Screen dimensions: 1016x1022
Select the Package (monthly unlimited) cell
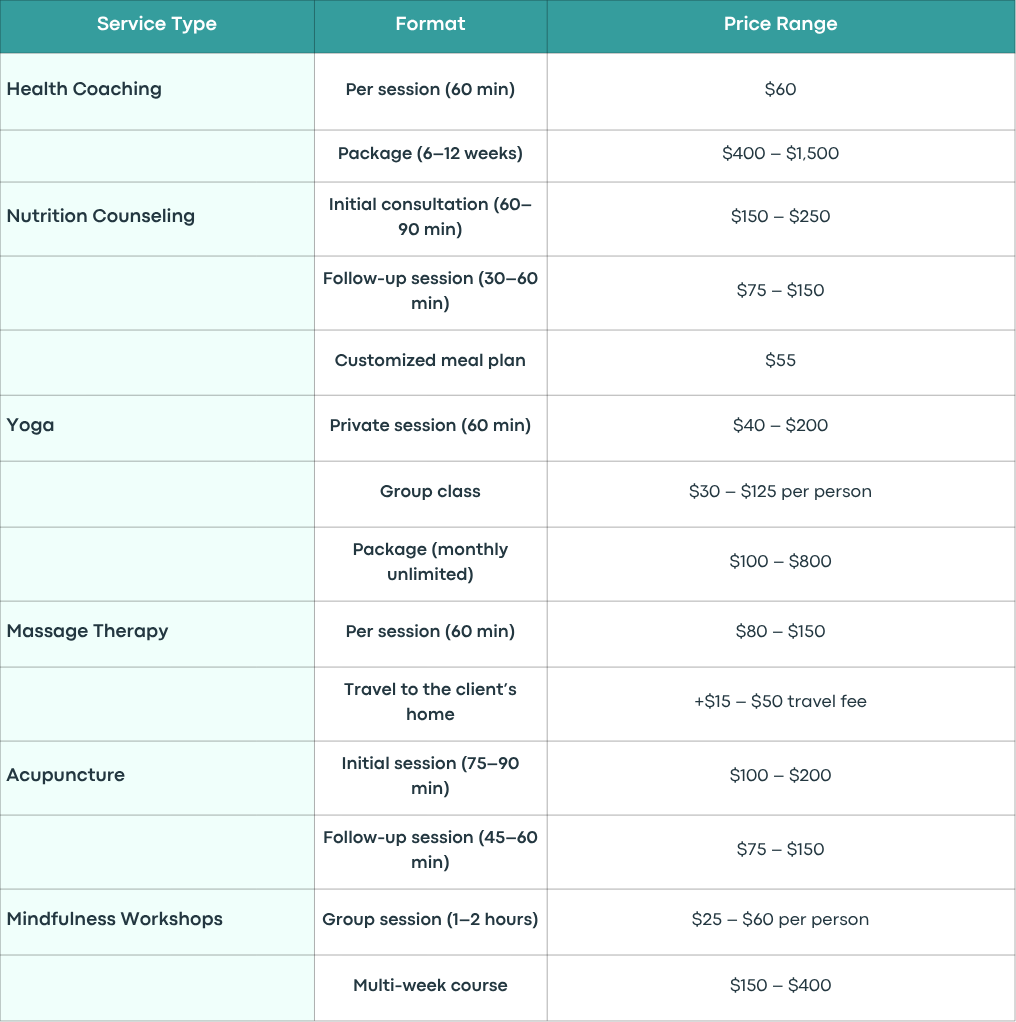[x=430, y=564]
